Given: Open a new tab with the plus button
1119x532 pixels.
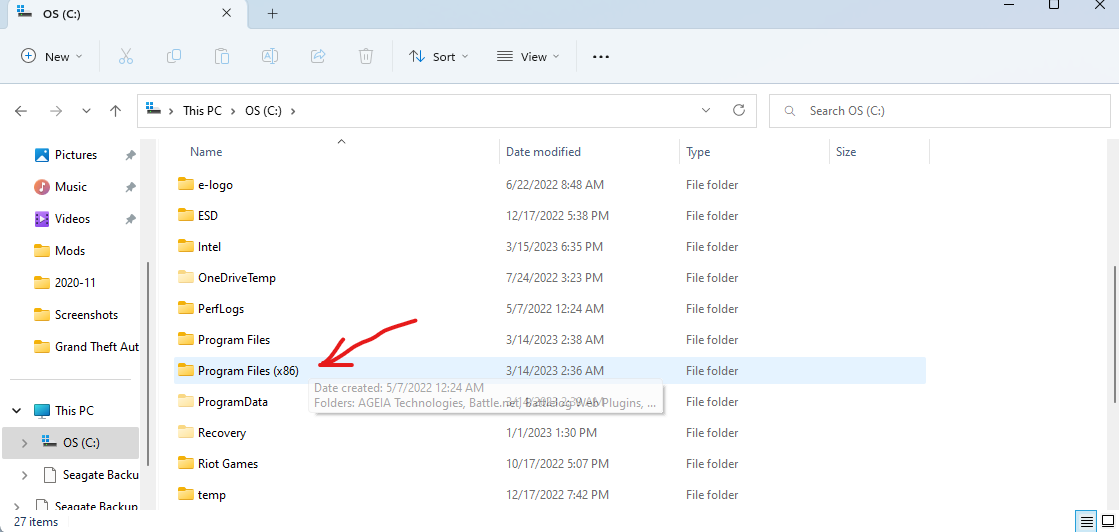Looking at the screenshot, I should tap(272, 14).
